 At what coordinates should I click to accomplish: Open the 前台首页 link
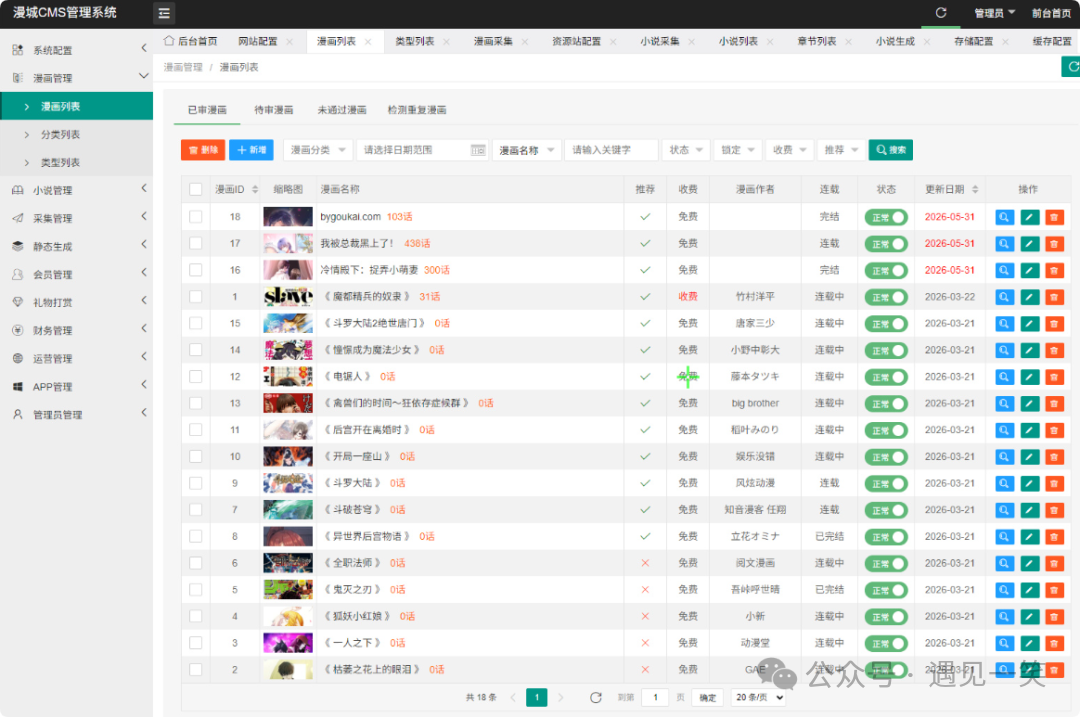click(x=1051, y=13)
